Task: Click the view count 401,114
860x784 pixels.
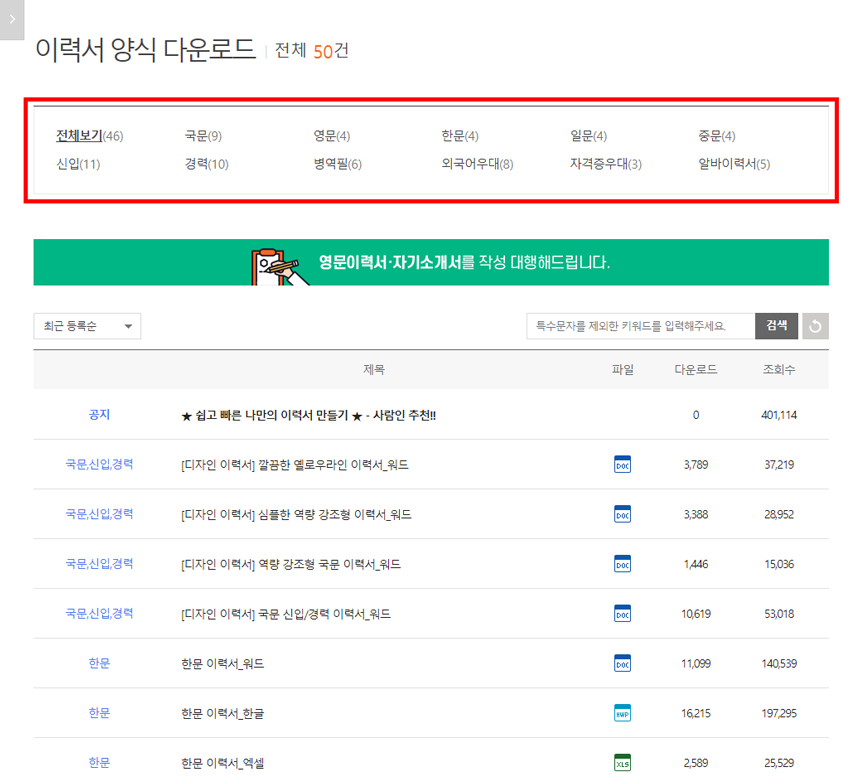Action: click(x=779, y=415)
